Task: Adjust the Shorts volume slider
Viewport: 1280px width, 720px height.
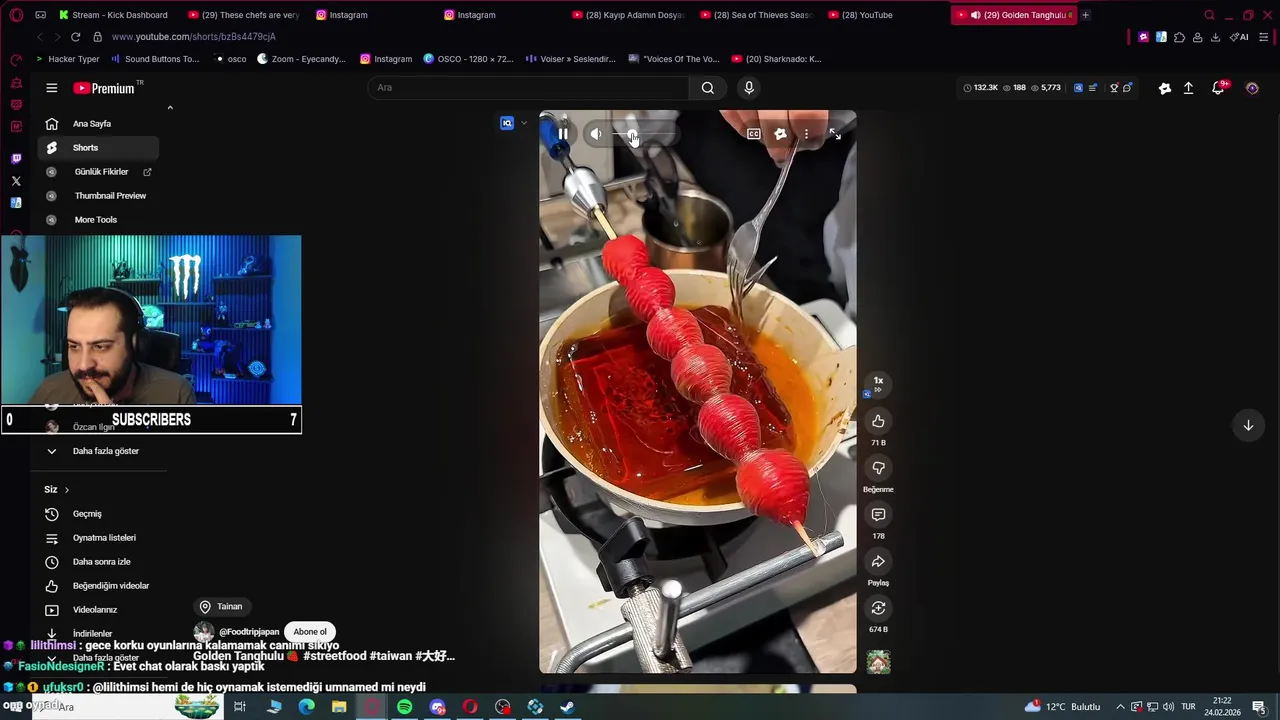Action: coord(642,134)
